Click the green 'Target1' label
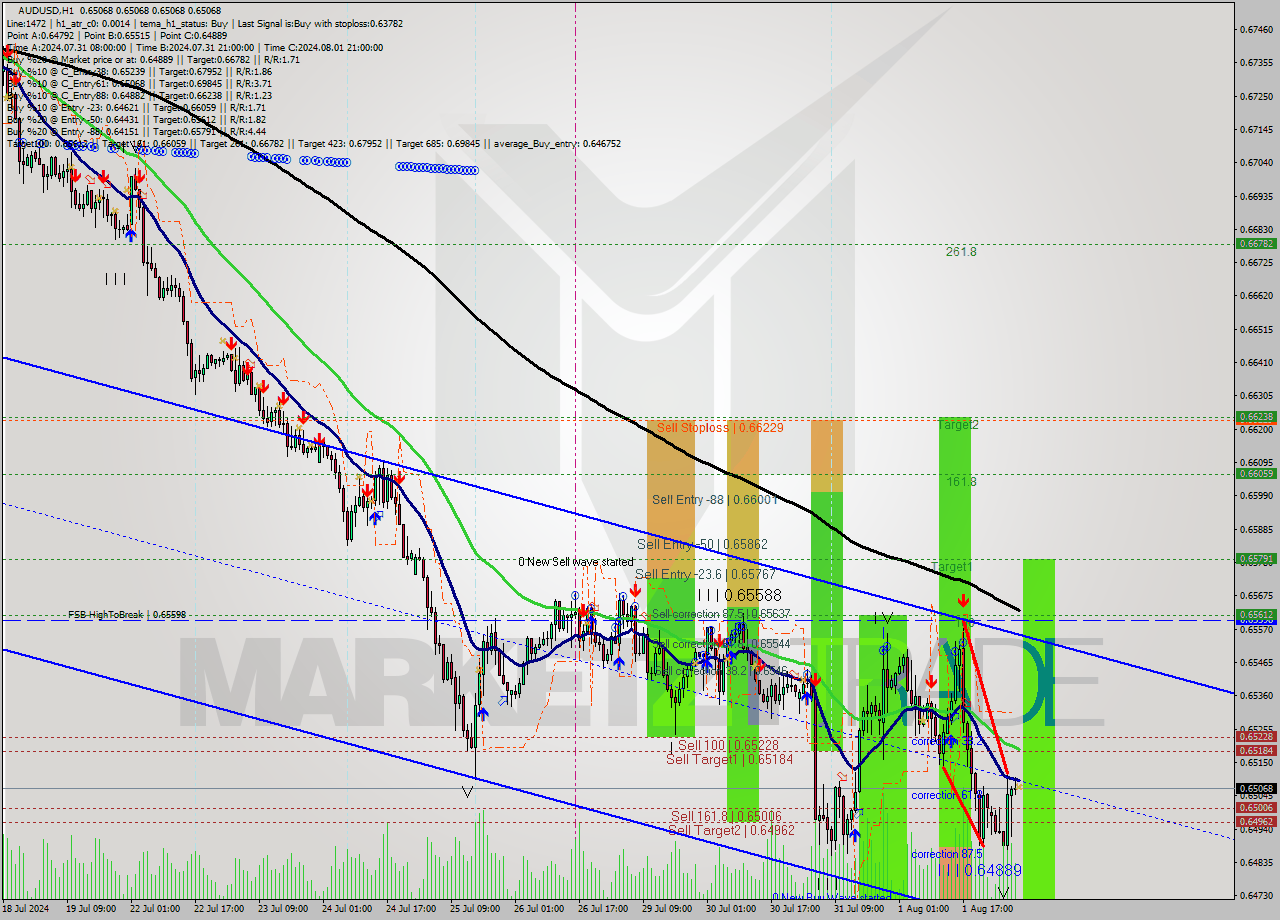The image size is (1280, 920). 951,567
